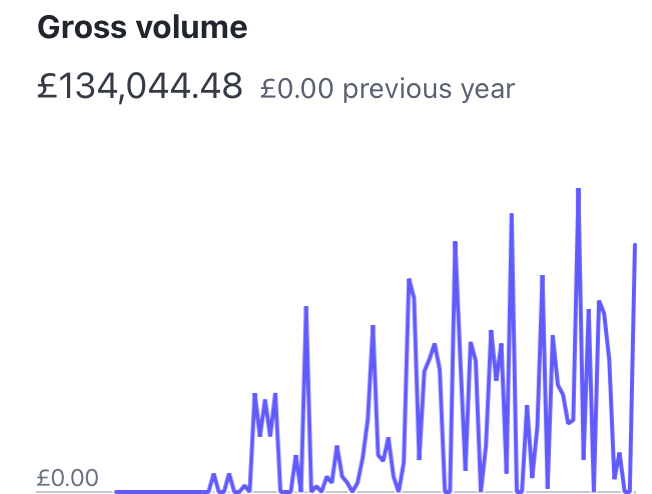Select the £134,044.48 total amount

140,88
